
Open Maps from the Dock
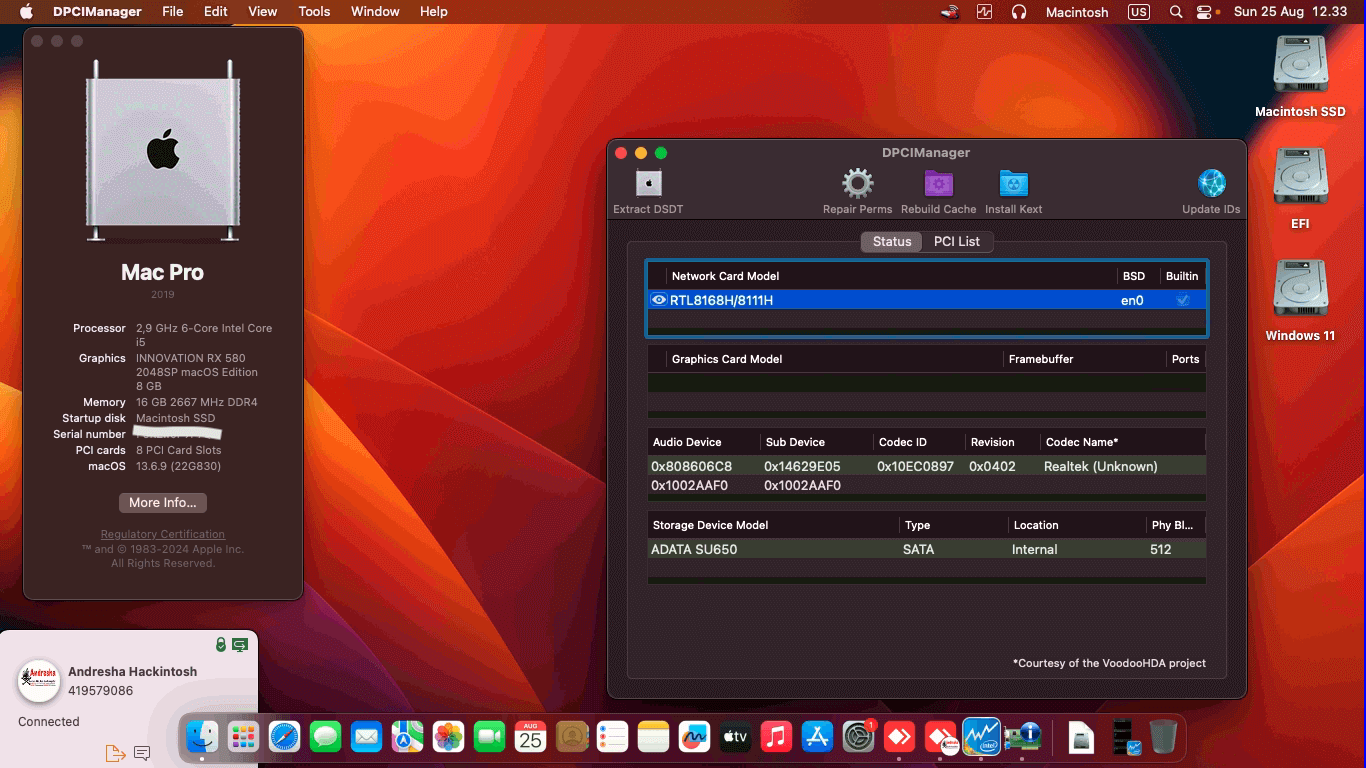[x=407, y=738]
